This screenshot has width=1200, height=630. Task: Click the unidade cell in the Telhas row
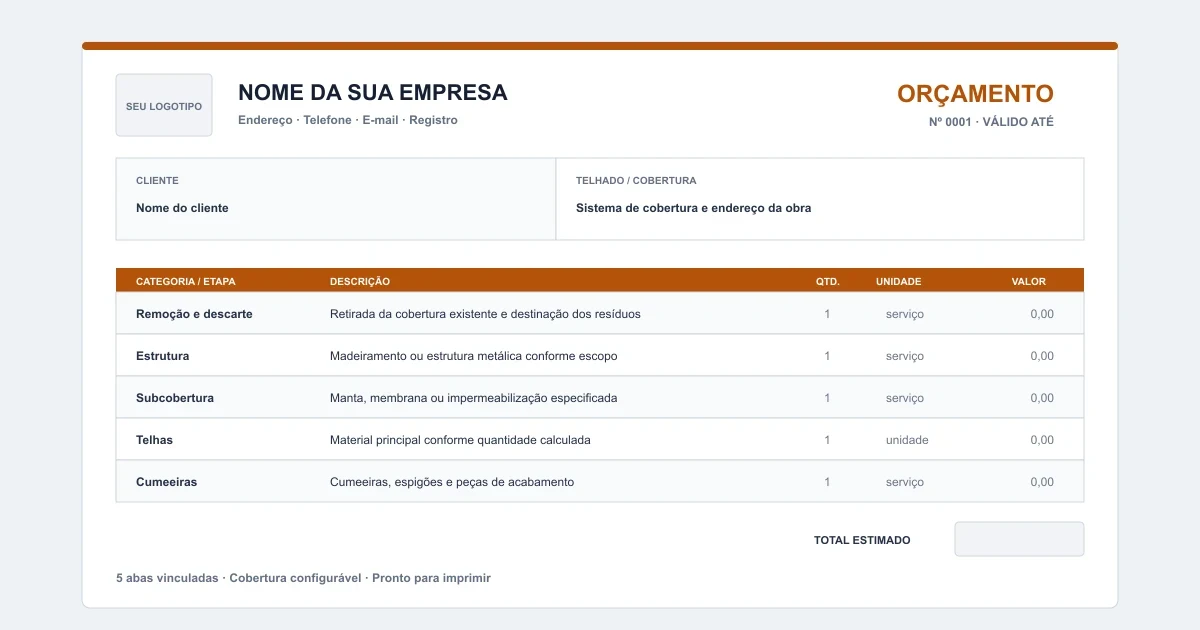coord(907,440)
